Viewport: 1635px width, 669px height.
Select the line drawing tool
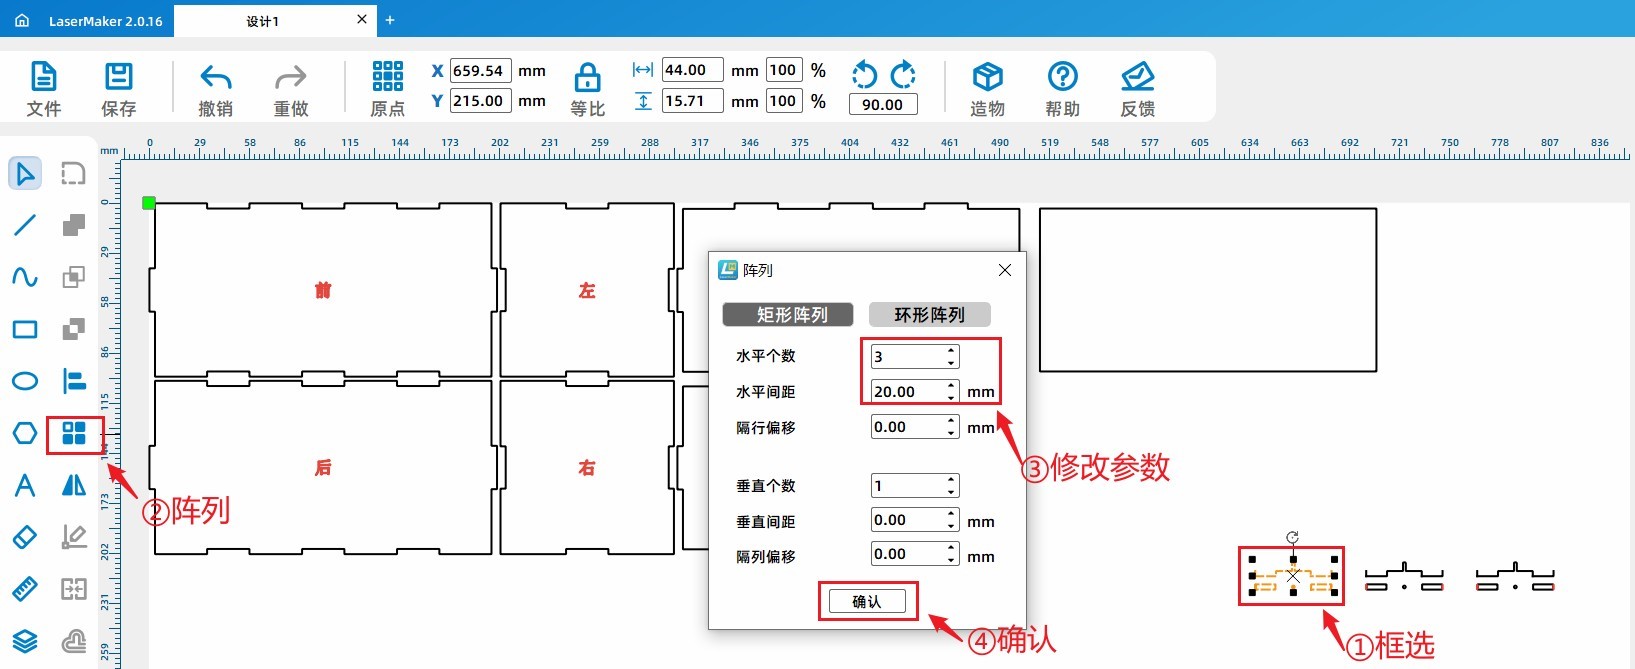tap(25, 225)
